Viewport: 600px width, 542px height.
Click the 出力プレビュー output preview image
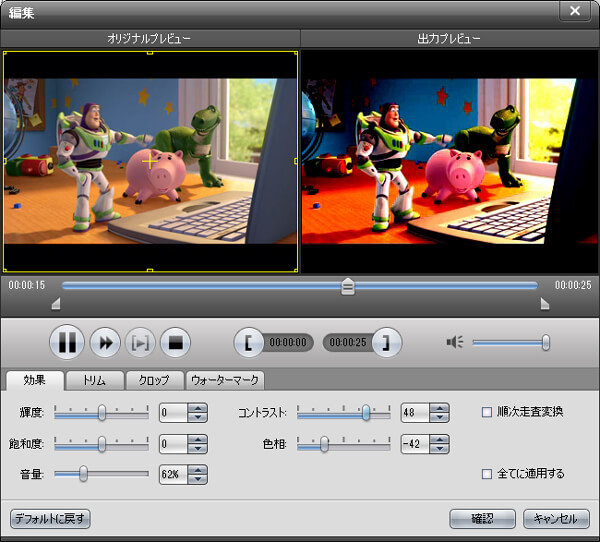(x=449, y=161)
